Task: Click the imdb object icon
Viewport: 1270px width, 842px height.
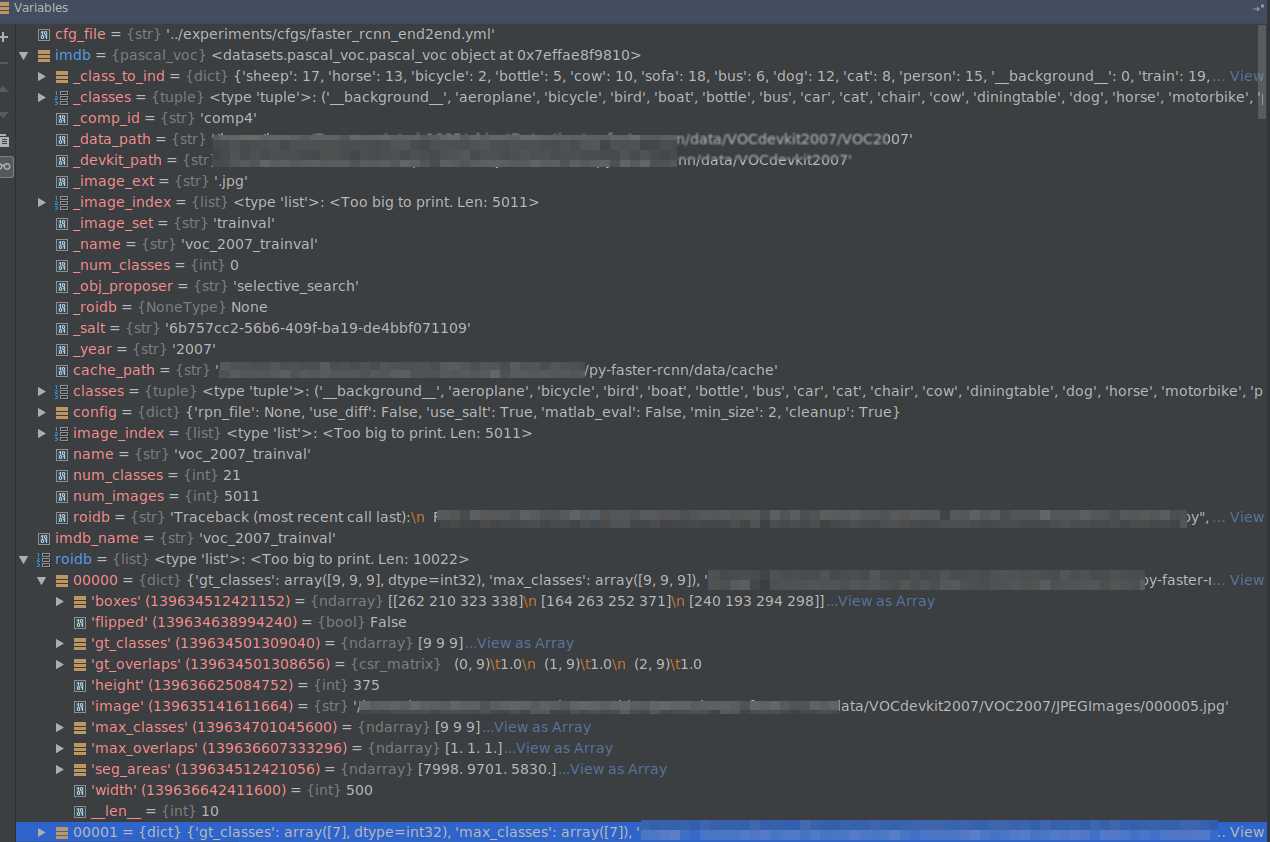Action: pyautogui.click(x=44, y=55)
